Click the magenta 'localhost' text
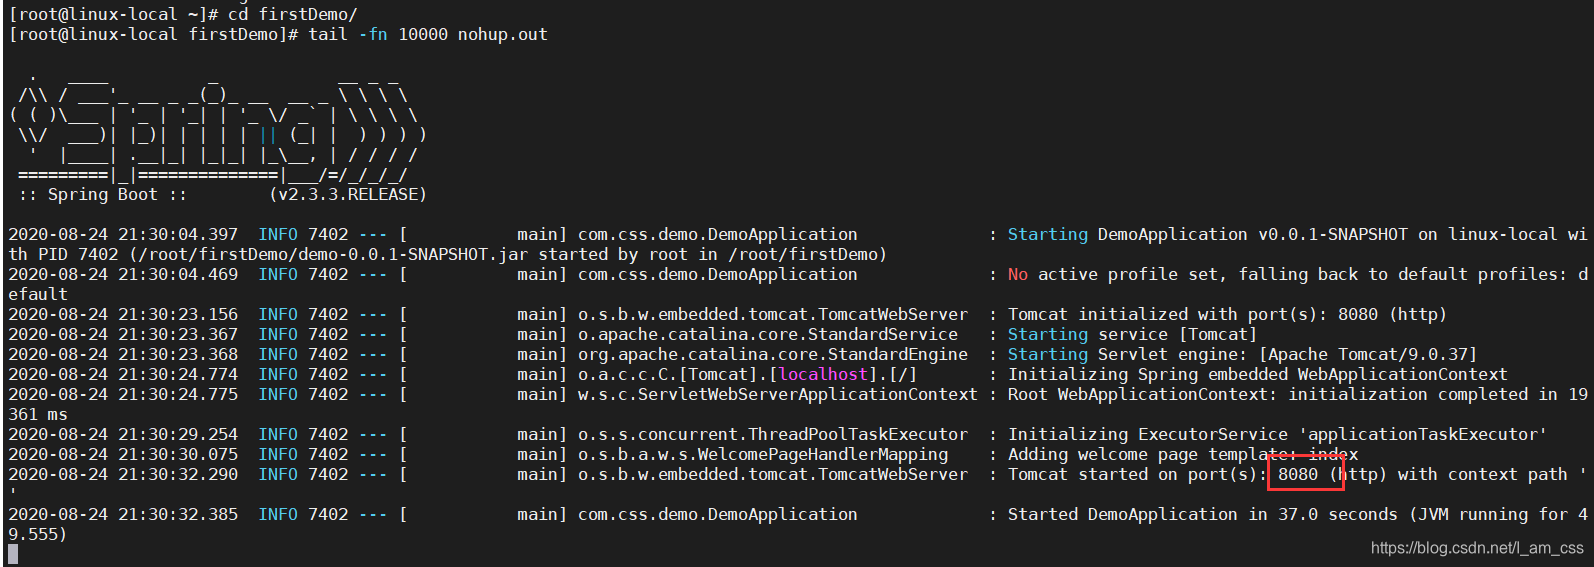 click(x=823, y=374)
